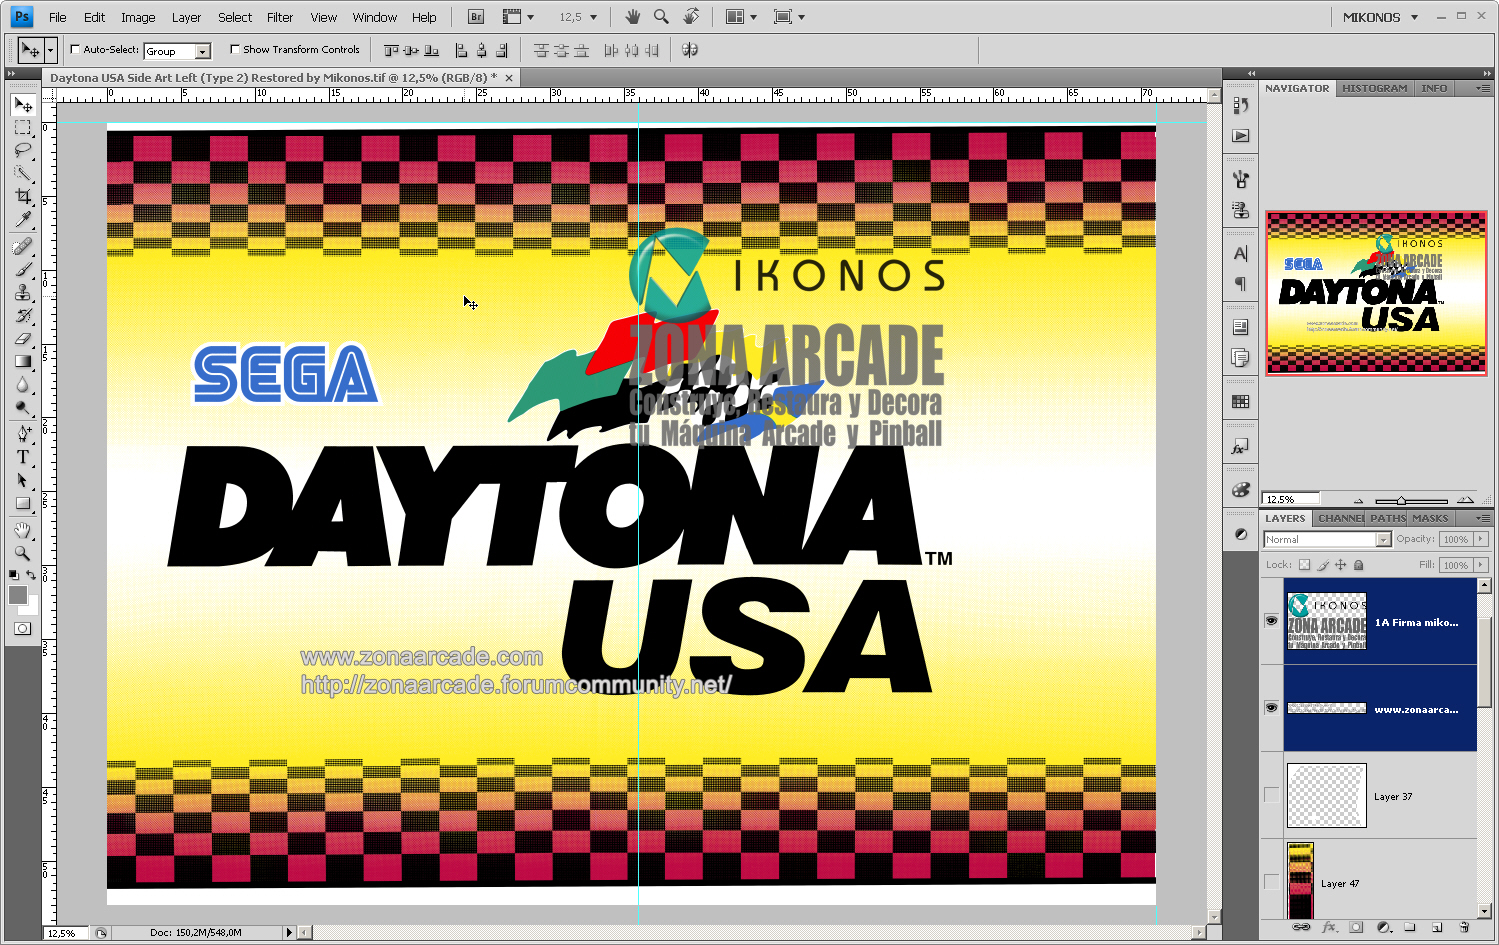Click the status bar zoom percentage field
This screenshot has width=1499, height=945.
pos(67,933)
